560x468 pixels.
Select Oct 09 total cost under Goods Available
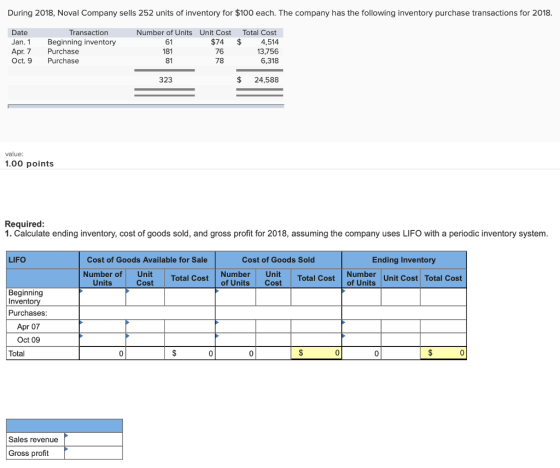tap(190, 340)
